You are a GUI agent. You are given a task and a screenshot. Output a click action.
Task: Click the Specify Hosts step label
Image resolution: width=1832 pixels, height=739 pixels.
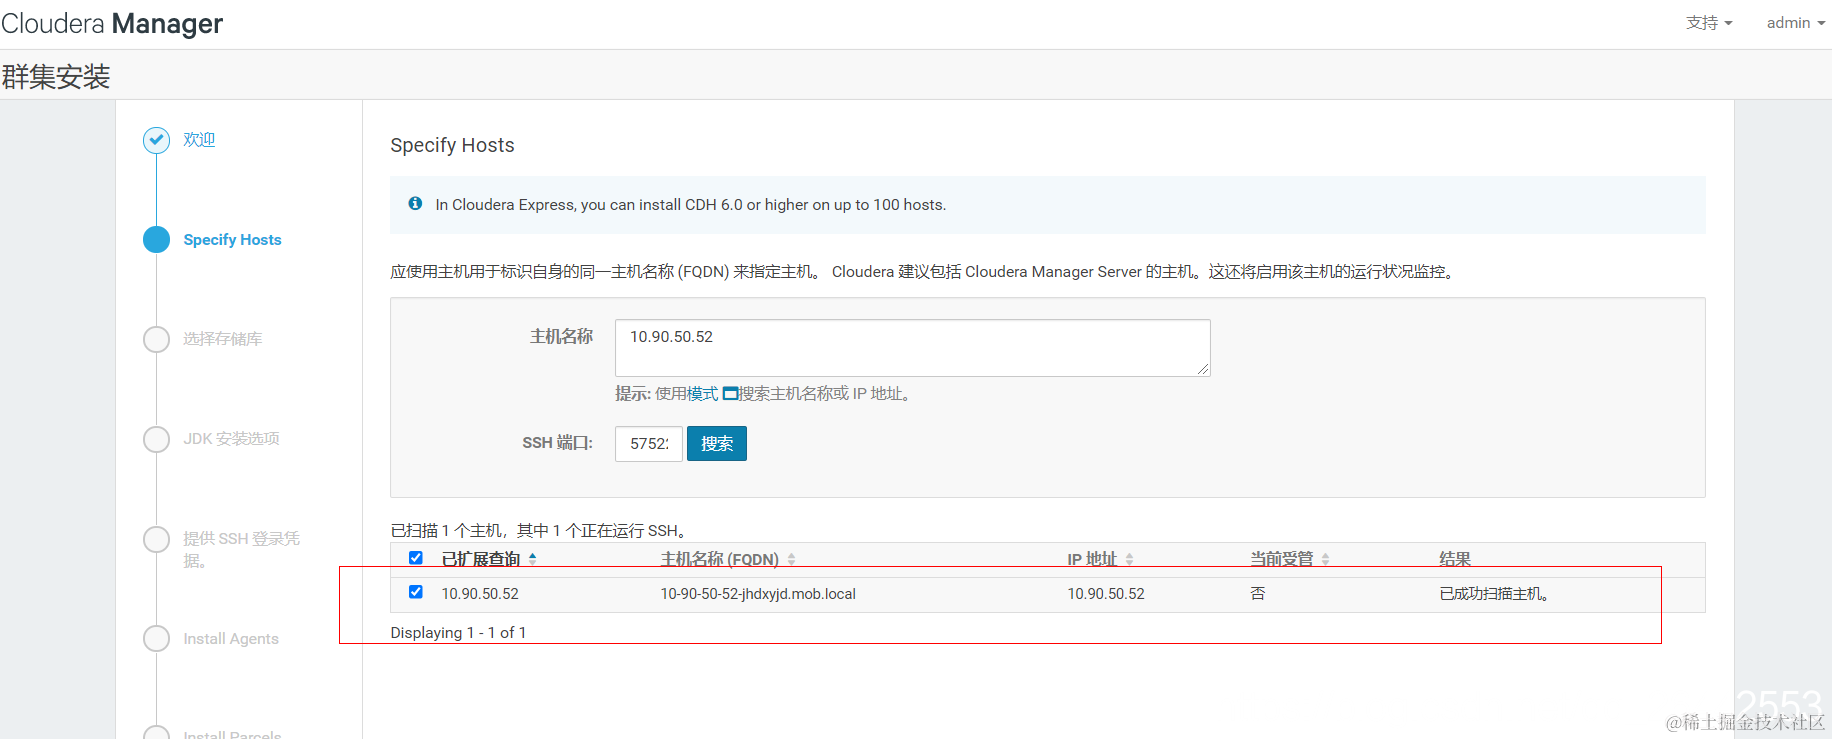coord(232,240)
